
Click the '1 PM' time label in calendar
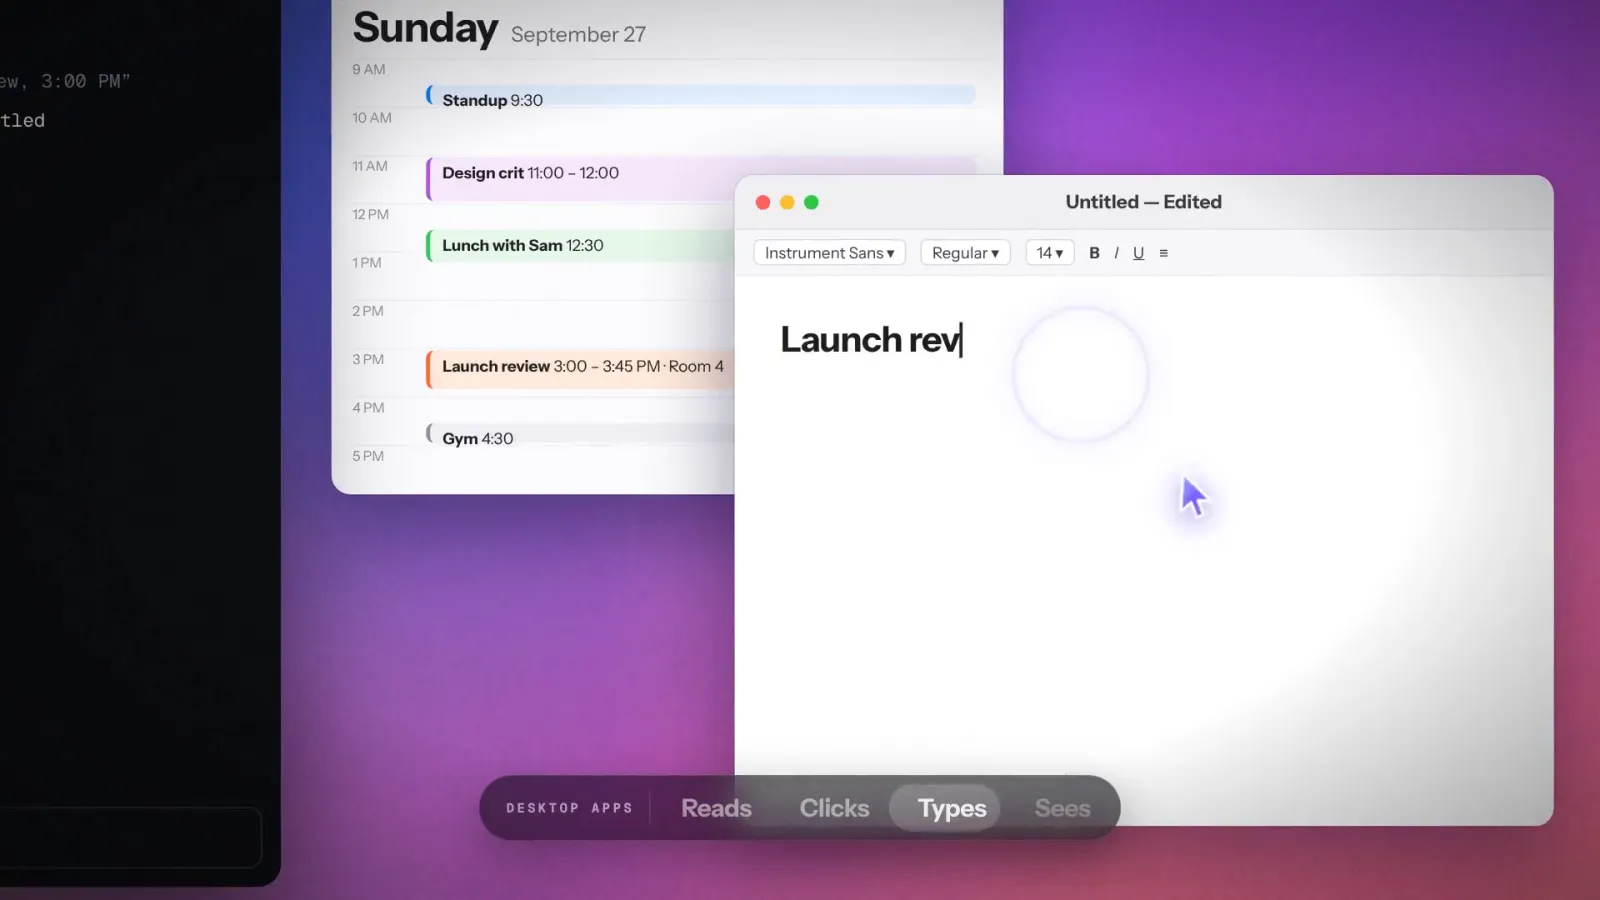point(367,262)
